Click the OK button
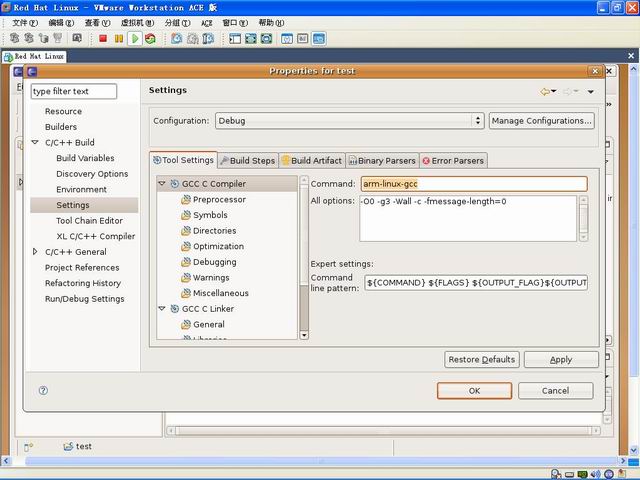The width and height of the screenshot is (640, 480). click(x=474, y=391)
